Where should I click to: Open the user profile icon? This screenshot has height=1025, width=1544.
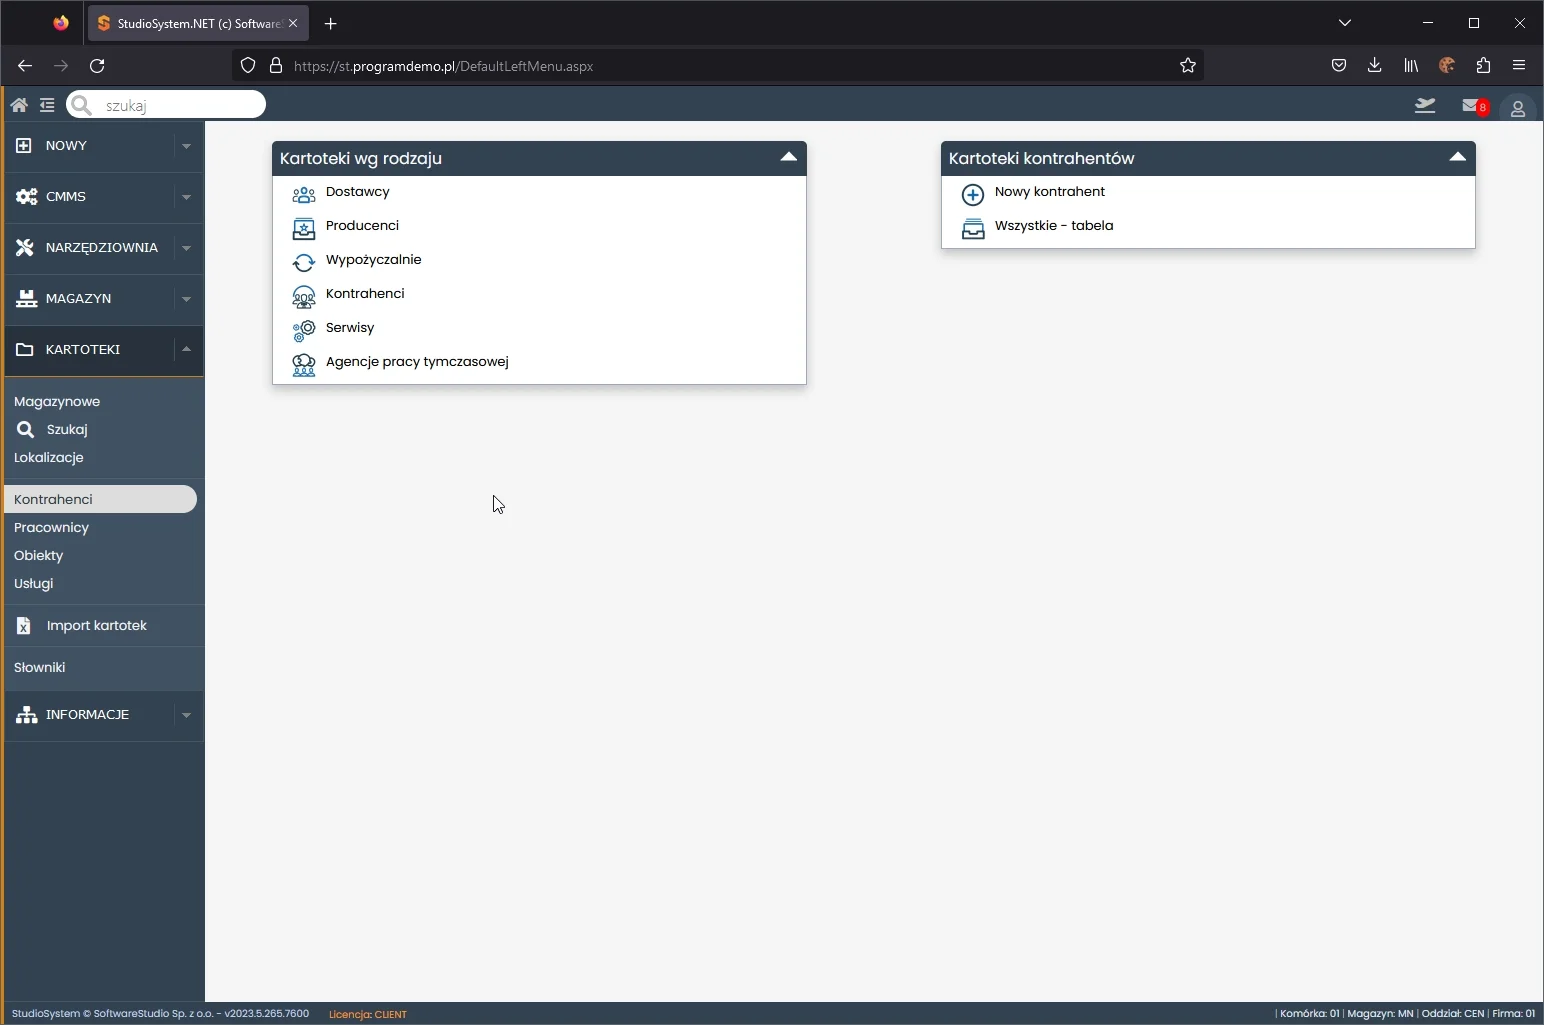(x=1517, y=108)
